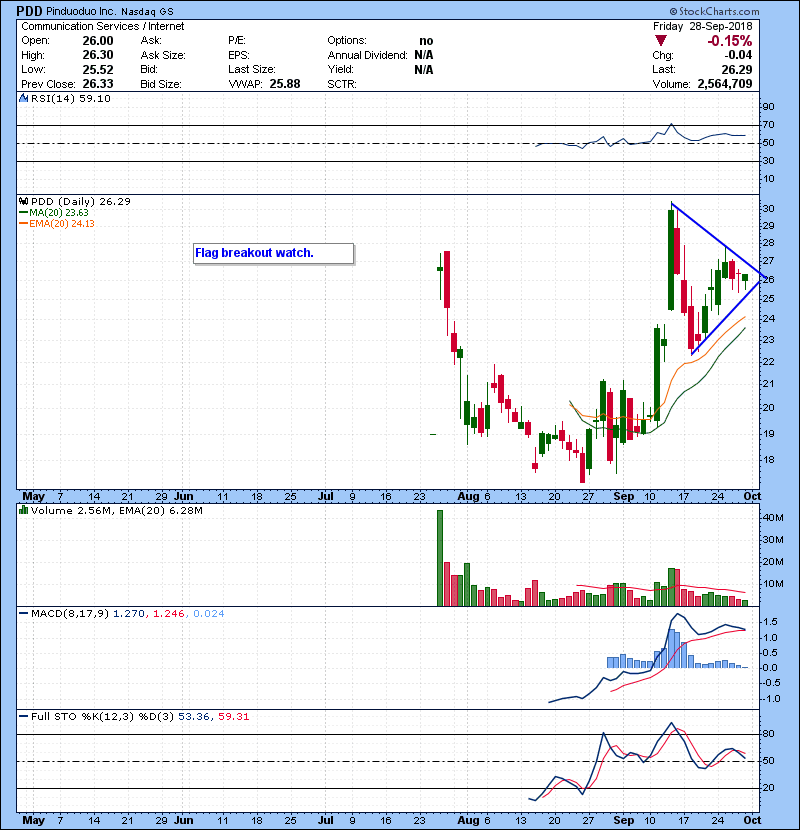
Task: Click the "28" mark on the price scale
Action: 768,242
